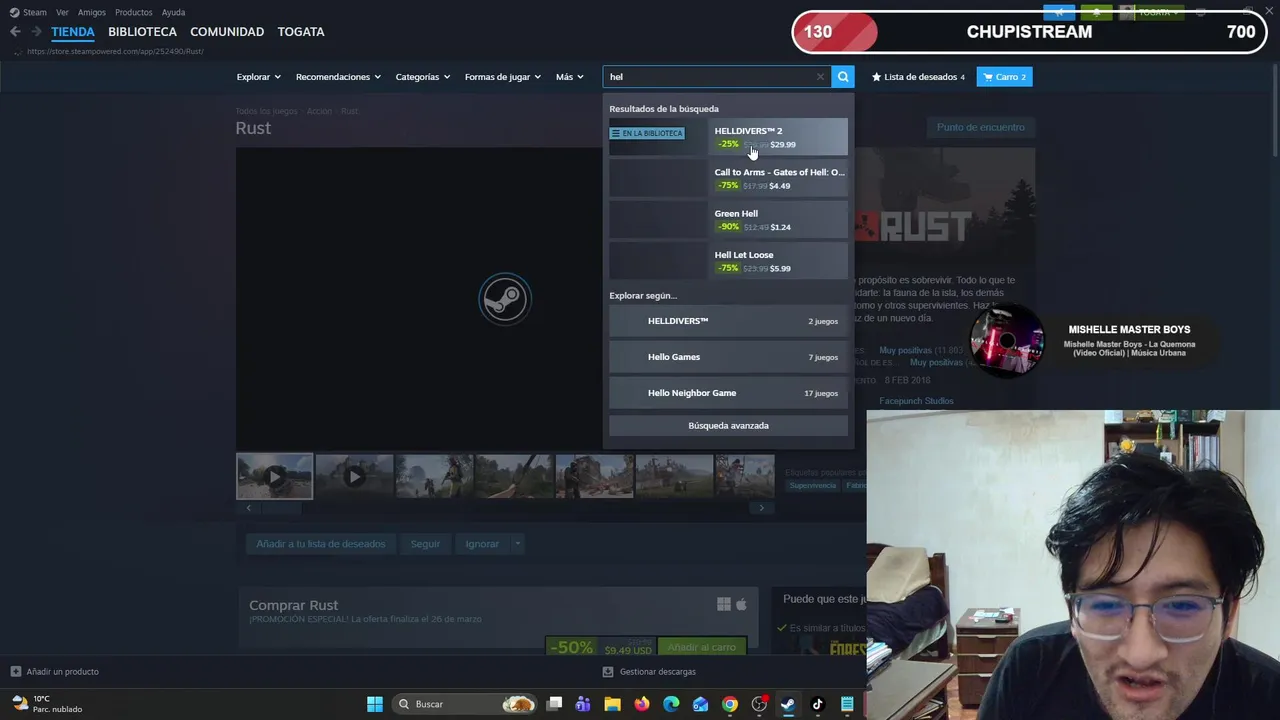The width and height of the screenshot is (1280, 720).
Task: Open Facepunch Studios developer link
Action: [916, 401]
